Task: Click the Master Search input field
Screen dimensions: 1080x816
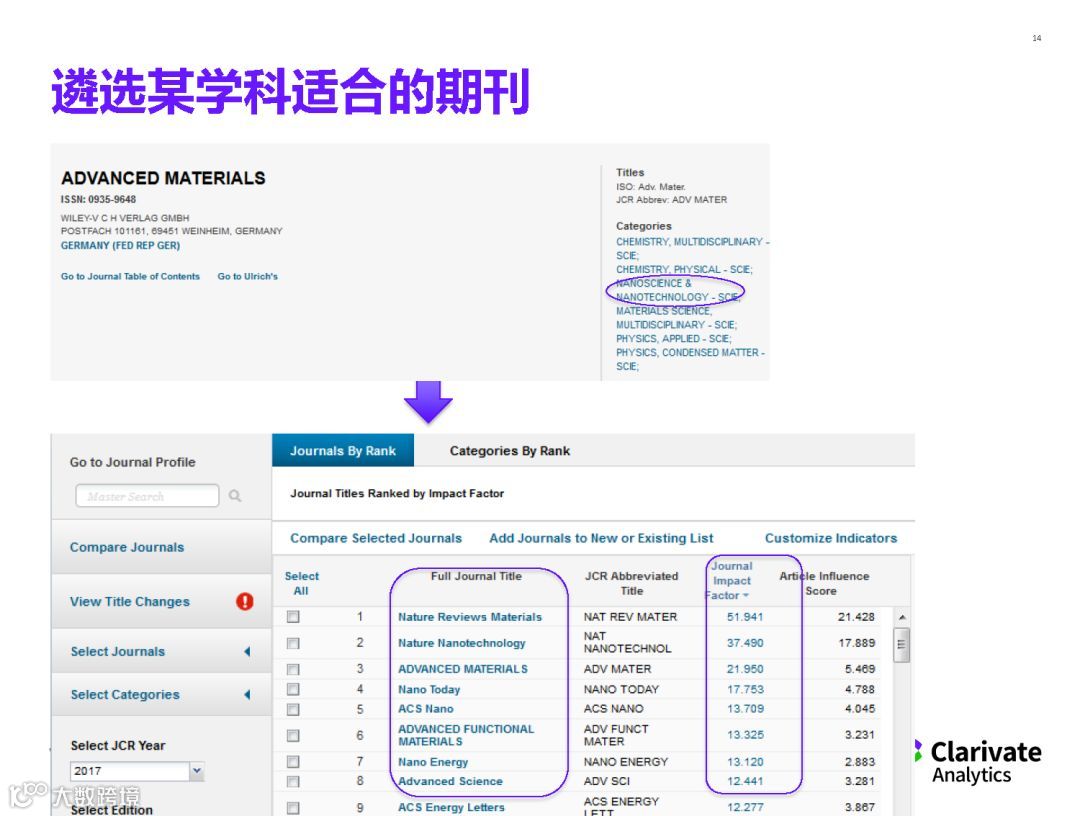Action: [x=147, y=496]
